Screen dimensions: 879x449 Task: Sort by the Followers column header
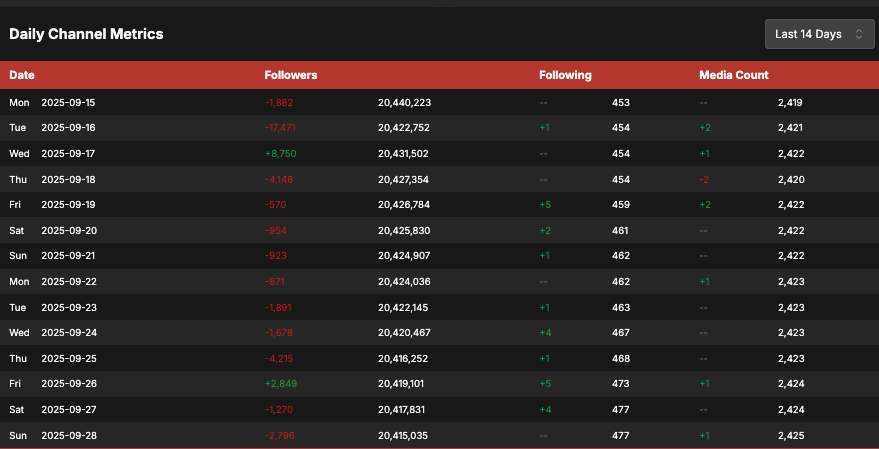point(291,75)
